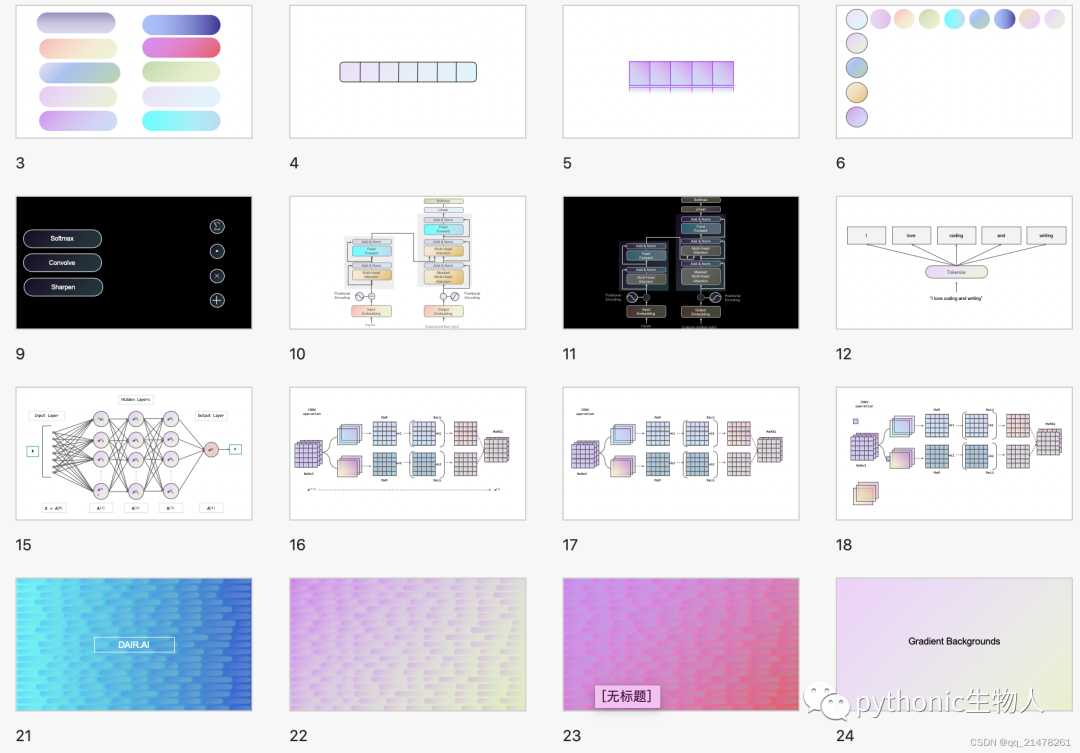Click slide number label "16"

(298, 545)
